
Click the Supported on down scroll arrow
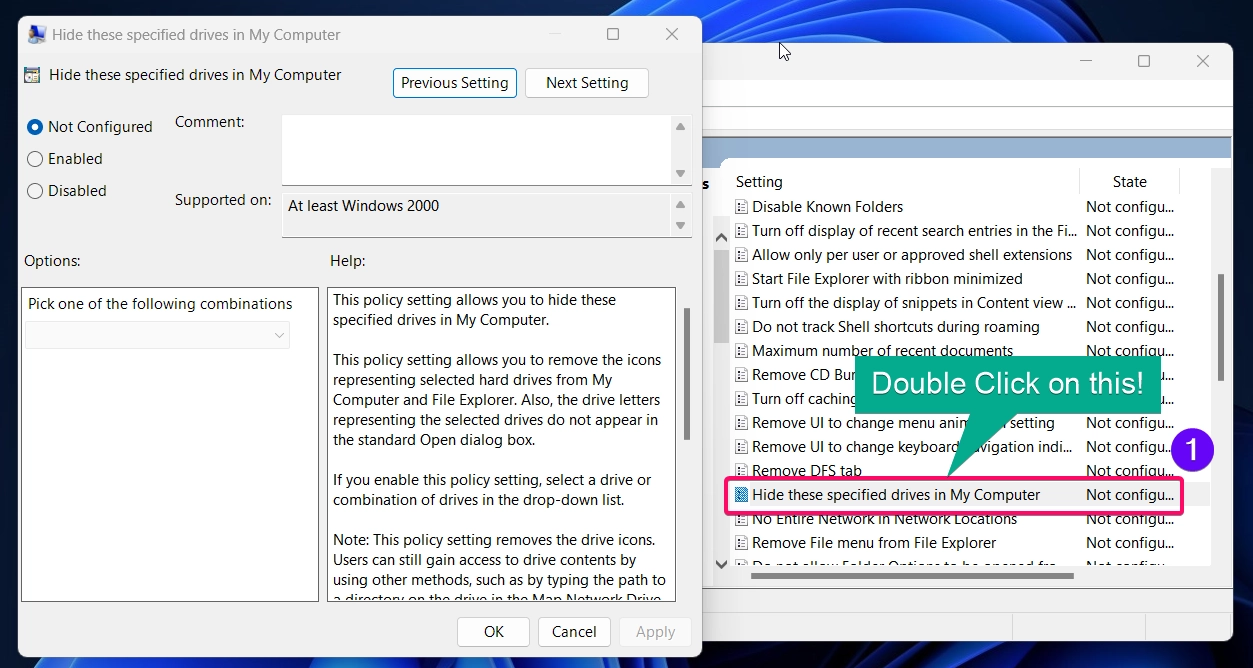pos(681,226)
